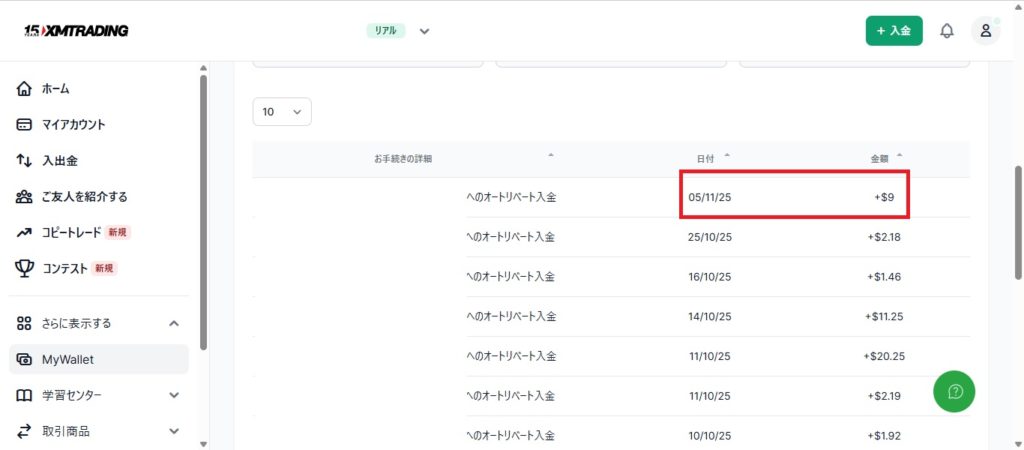Viewport: 1024px width, 450px height.
Task: Expand the 学習センター menu
Action: [x=174, y=395]
